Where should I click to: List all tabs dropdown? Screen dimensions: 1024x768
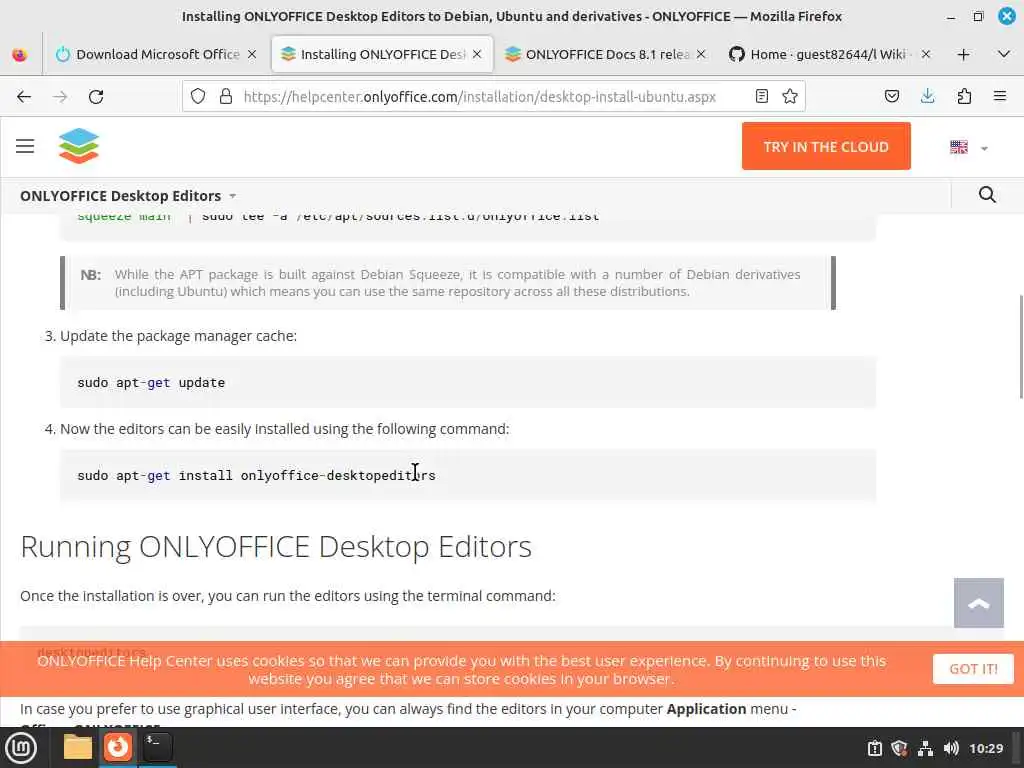[1004, 54]
